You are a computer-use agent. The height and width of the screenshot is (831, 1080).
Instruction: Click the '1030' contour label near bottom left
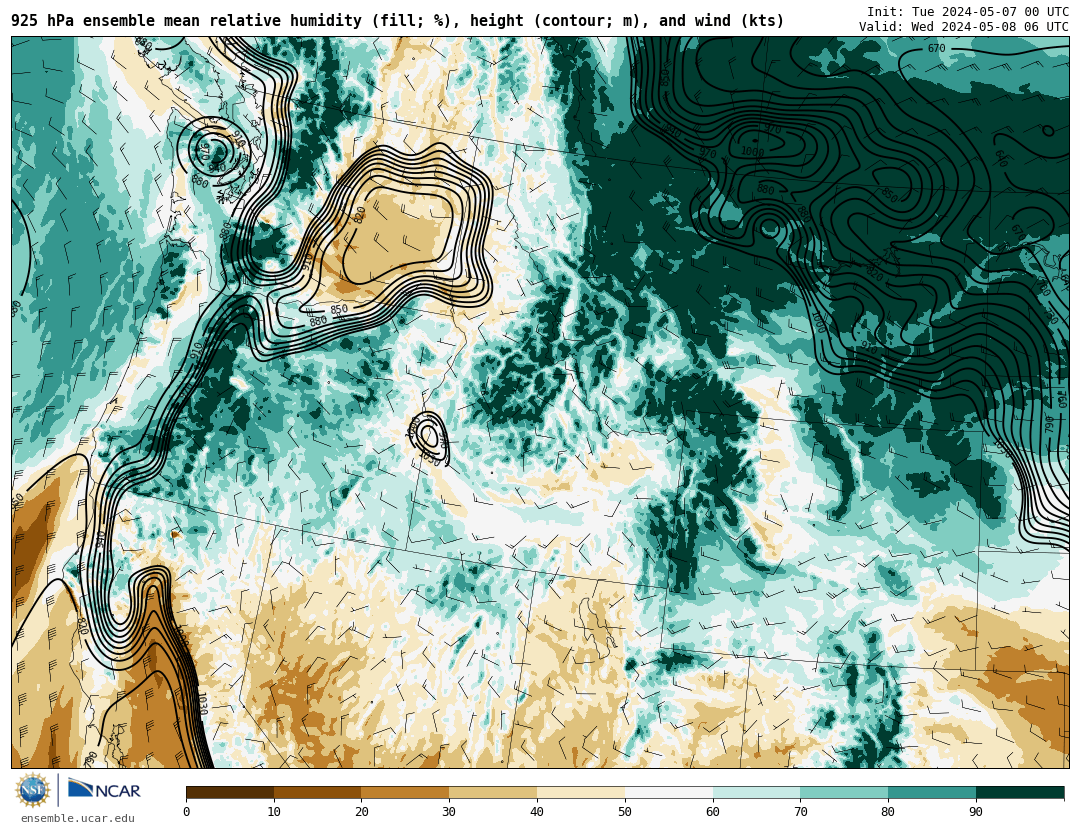pyautogui.click(x=202, y=704)
